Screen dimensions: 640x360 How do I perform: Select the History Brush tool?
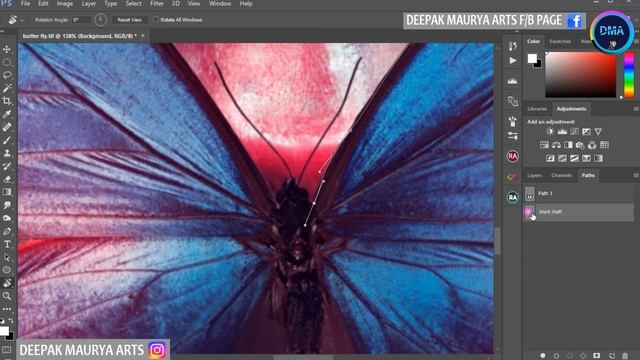(x=7, y=166)
